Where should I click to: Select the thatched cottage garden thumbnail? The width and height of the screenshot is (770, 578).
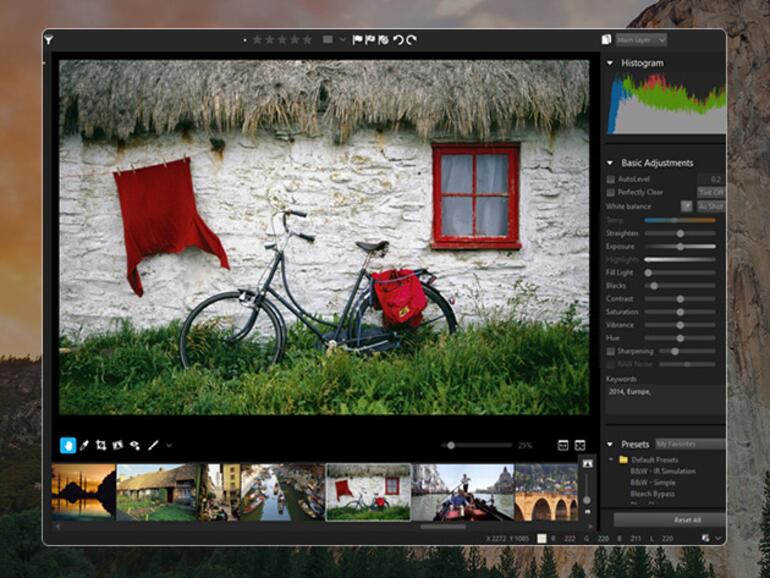(158, 492)
